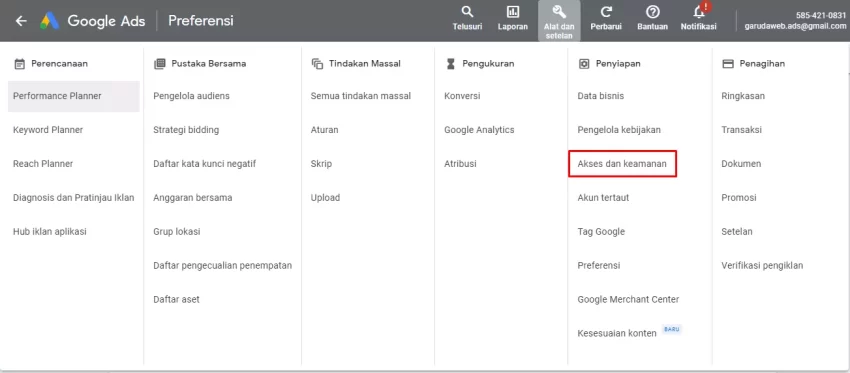Open Promosi under Penagihan
The image size is (850, 373).
coord(739,198)
